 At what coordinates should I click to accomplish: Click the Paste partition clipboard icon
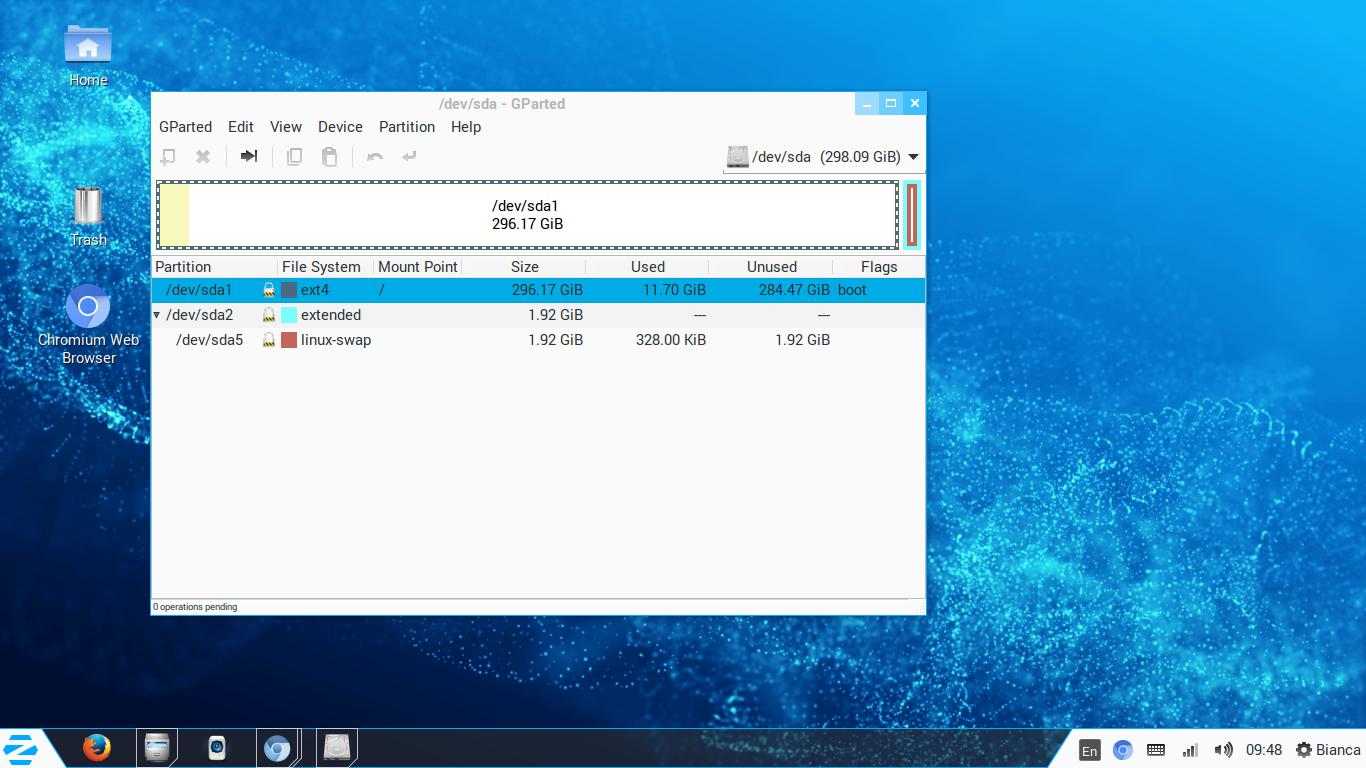tap(329, 156)
